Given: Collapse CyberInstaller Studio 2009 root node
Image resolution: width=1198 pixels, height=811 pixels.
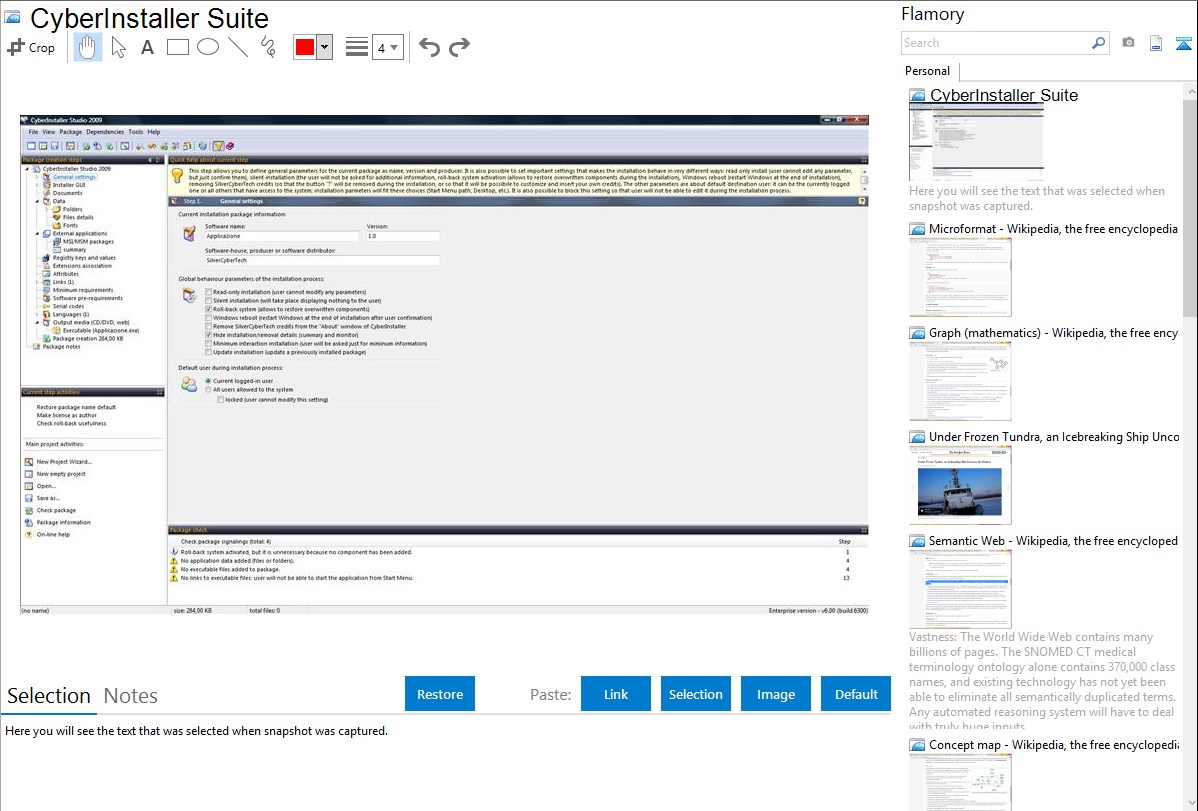Looking at the screenshot, I should pyautogui.click(x=28, y=169).
